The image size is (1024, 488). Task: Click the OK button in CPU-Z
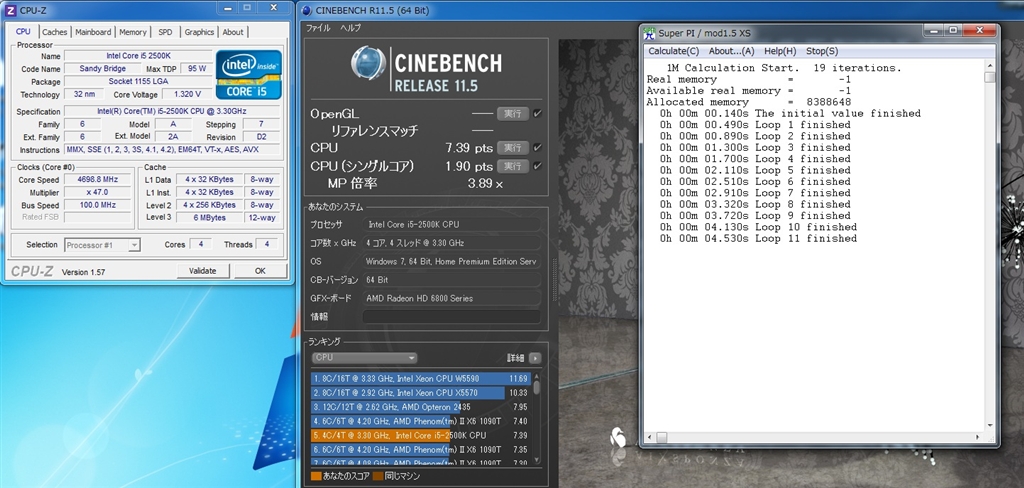click(x=260, y=270)
